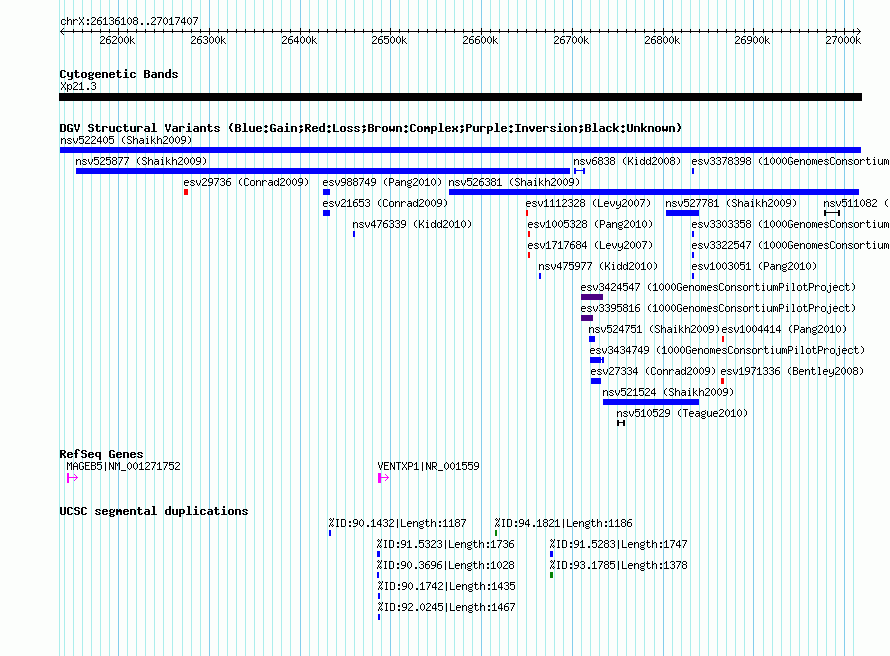The width and height of the screenshot is (890, 656).
Task: Click the RefSeq Genes track title
Action: (x=101, y=454)
